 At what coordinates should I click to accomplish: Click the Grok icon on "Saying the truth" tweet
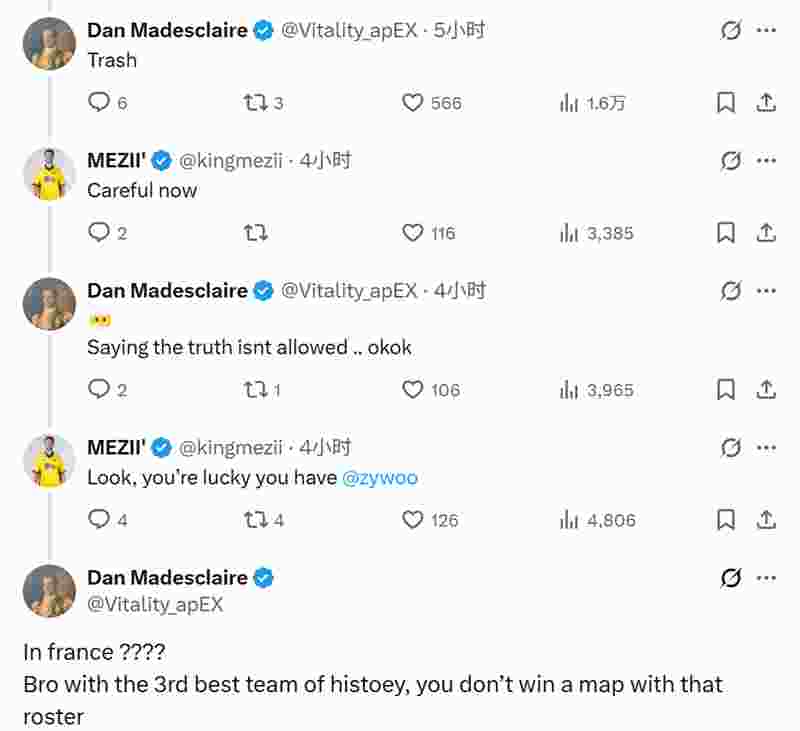point(731,291)
